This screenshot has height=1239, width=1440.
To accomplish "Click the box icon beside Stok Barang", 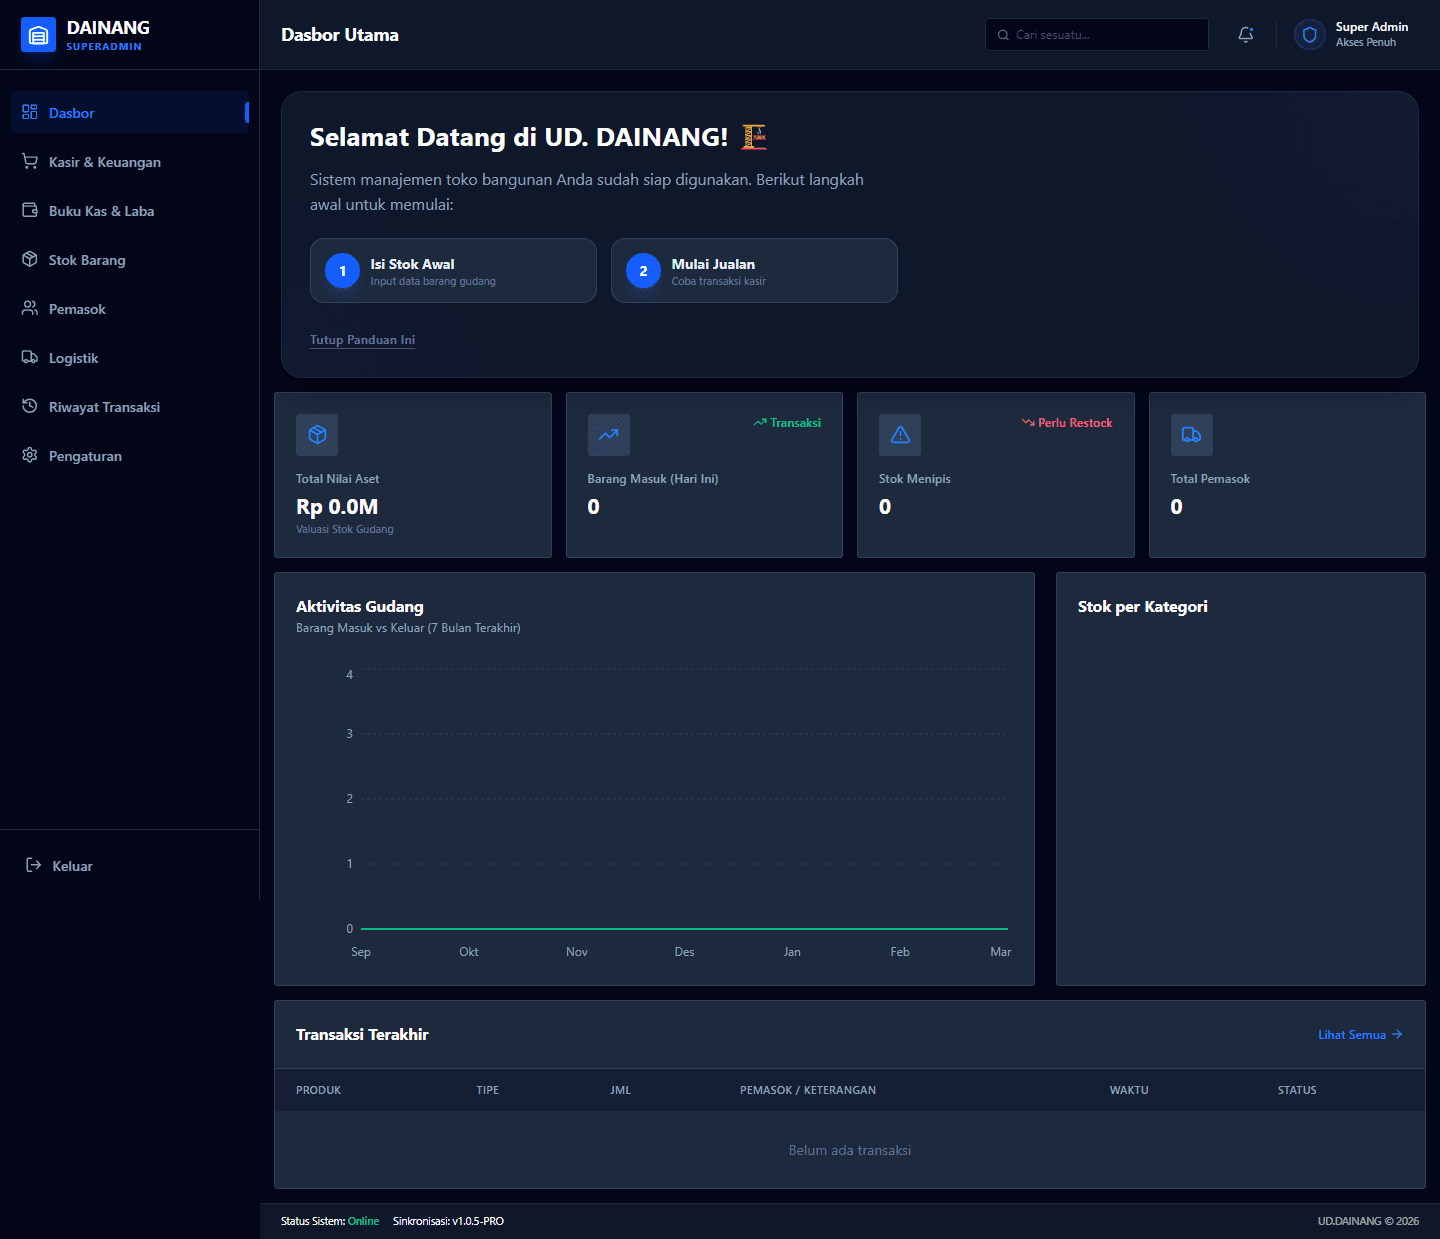I will 30,259.
